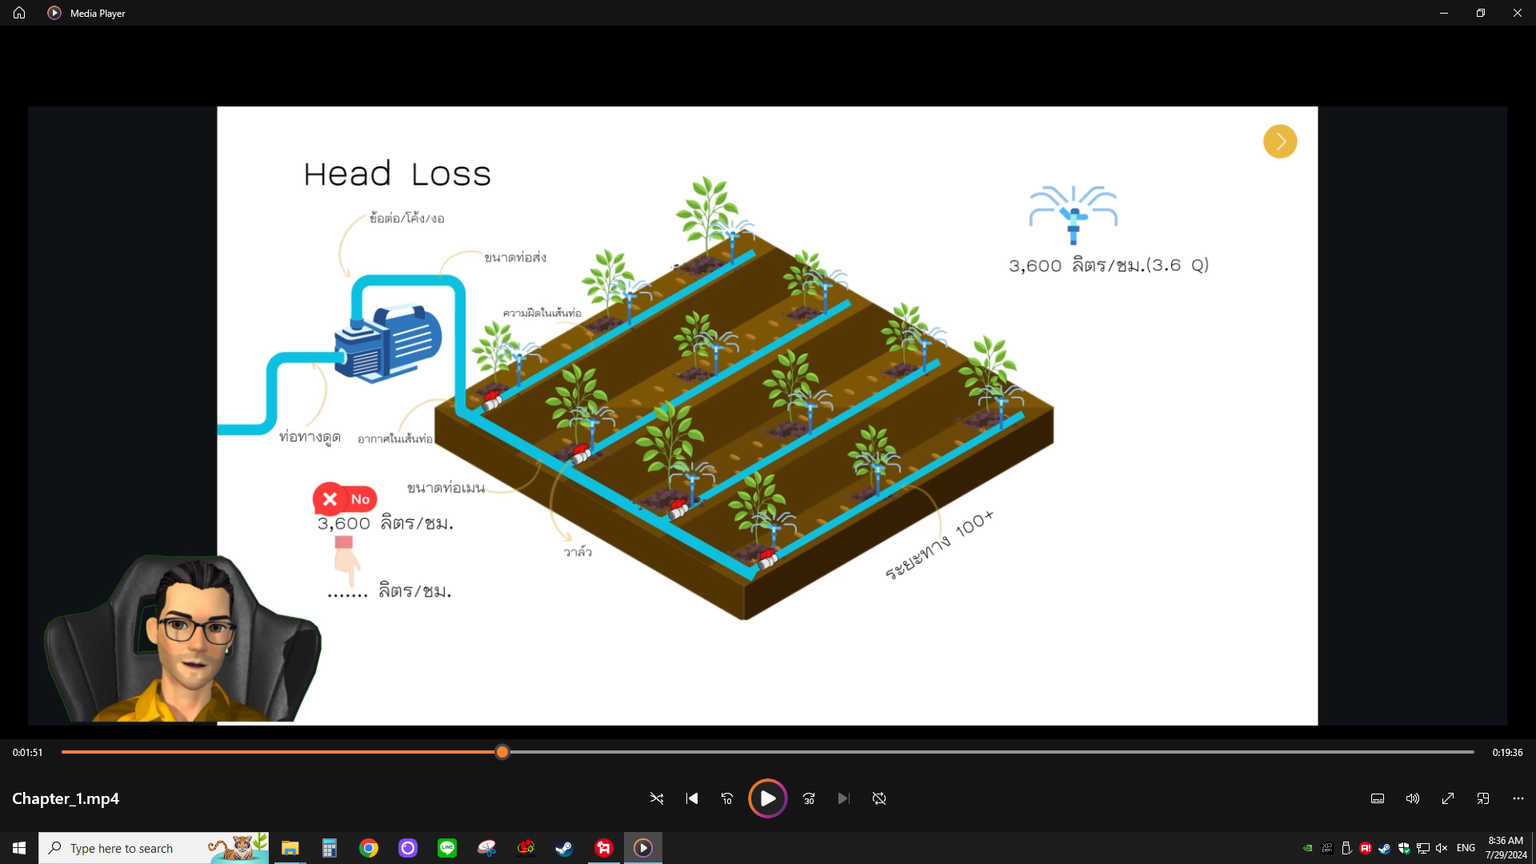Open Google Chrome from taskbar

[369, 848]
